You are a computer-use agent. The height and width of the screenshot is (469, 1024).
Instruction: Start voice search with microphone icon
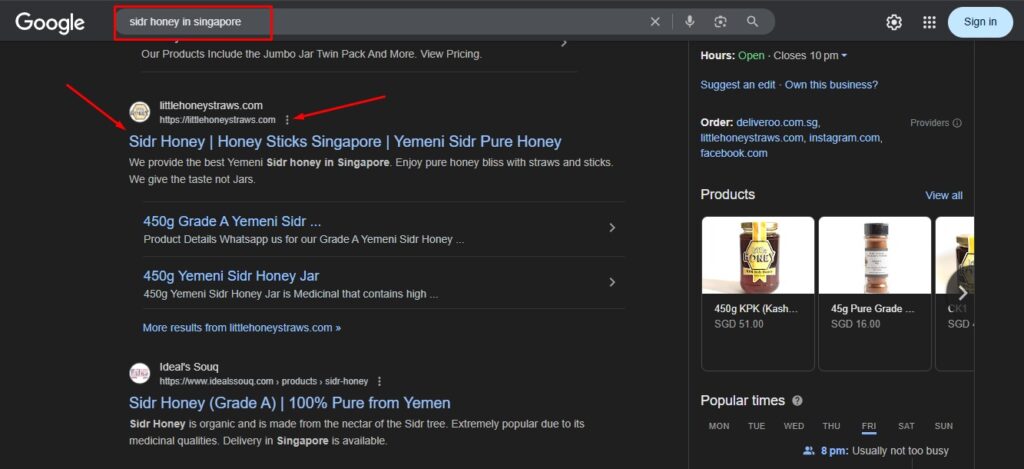pos(690,22)
